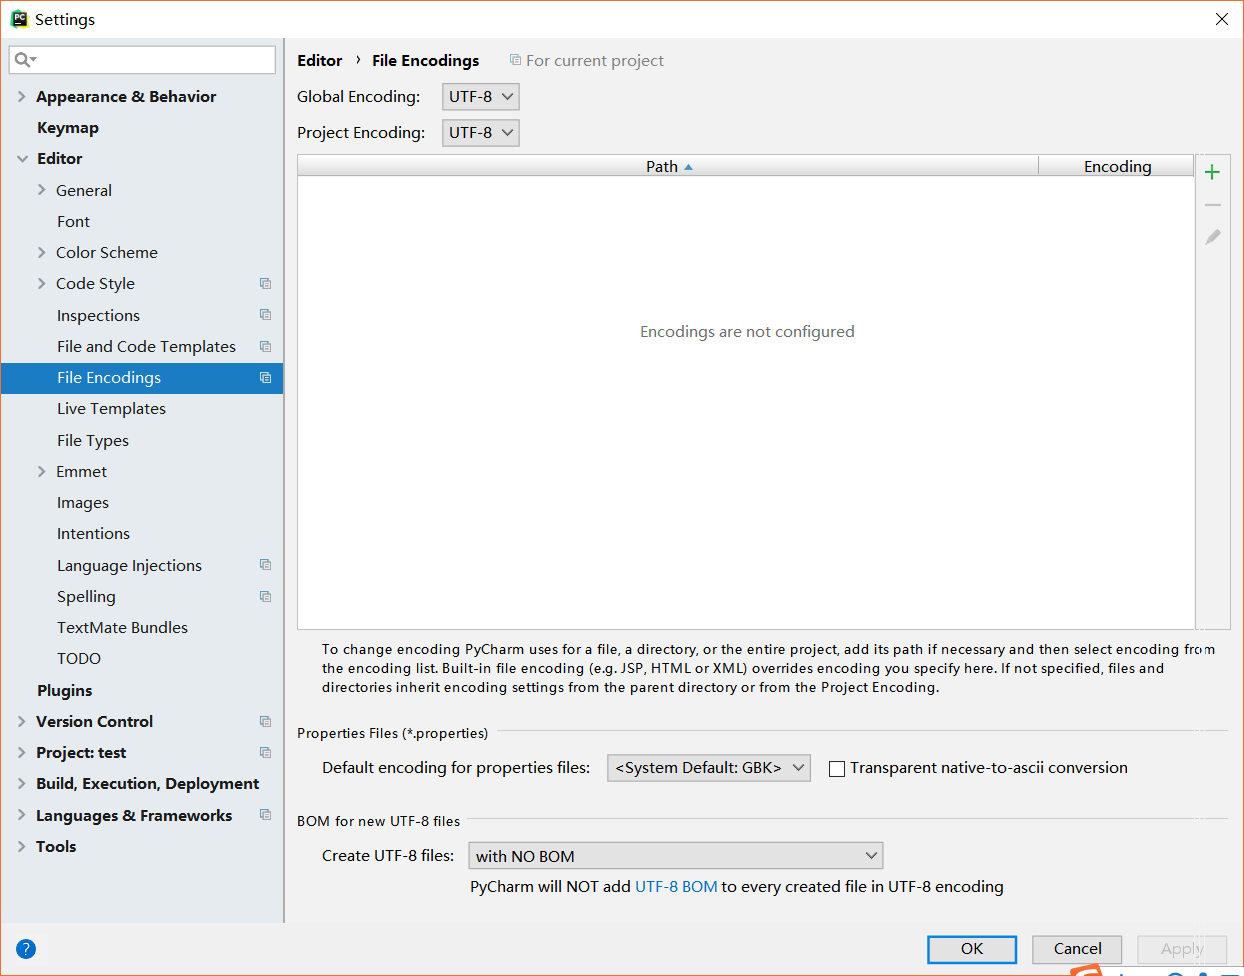
Task: Enable Transparent native-to-ascii conversion
Action: point(837,768)
